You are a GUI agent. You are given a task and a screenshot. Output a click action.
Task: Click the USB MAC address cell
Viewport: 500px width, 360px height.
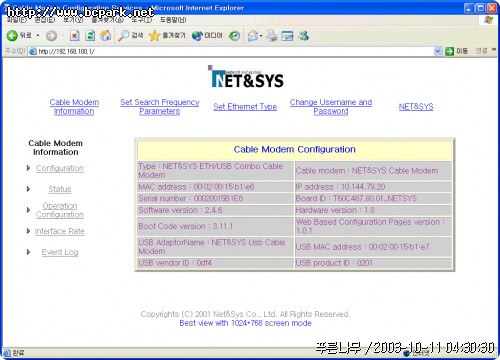(x=373, y=247)
